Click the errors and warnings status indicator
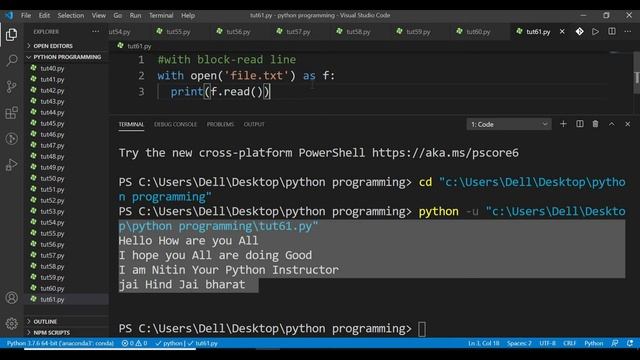The width and height of the screenshot is (640, 360). pyautogui.click(x=134, y=343)
